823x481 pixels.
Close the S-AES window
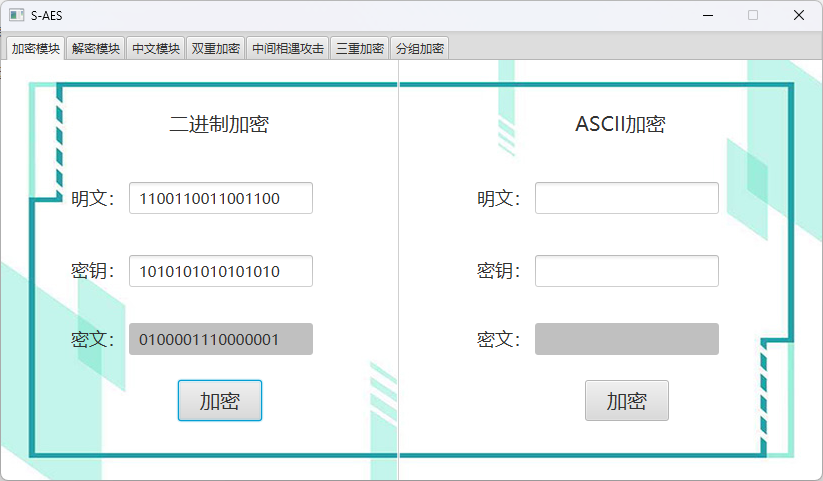click(x=798, y=15)
